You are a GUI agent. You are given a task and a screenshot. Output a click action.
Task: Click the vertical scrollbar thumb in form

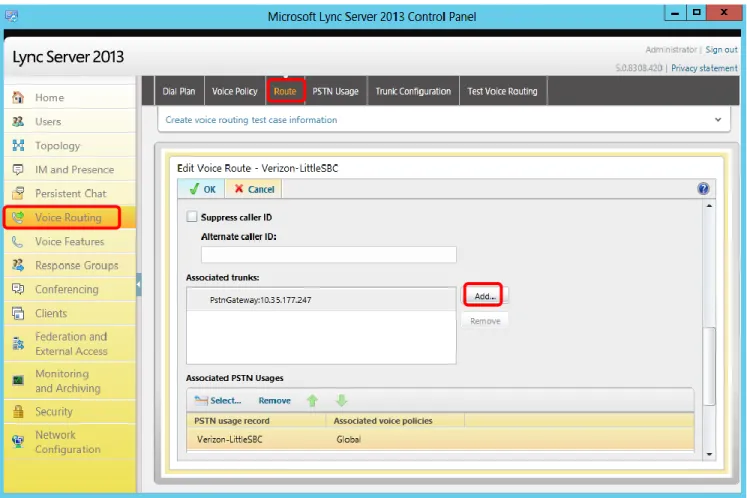tap(709, 366)
